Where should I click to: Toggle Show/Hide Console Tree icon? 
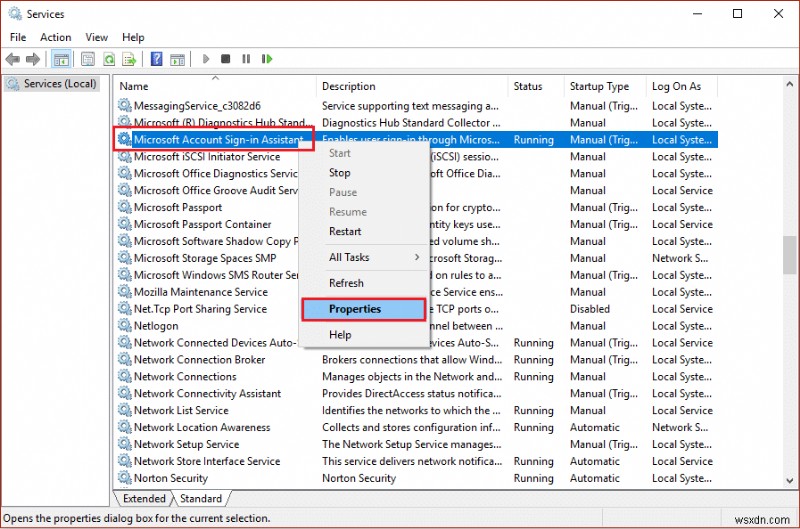pyautogui.click(x=61, y=59)
